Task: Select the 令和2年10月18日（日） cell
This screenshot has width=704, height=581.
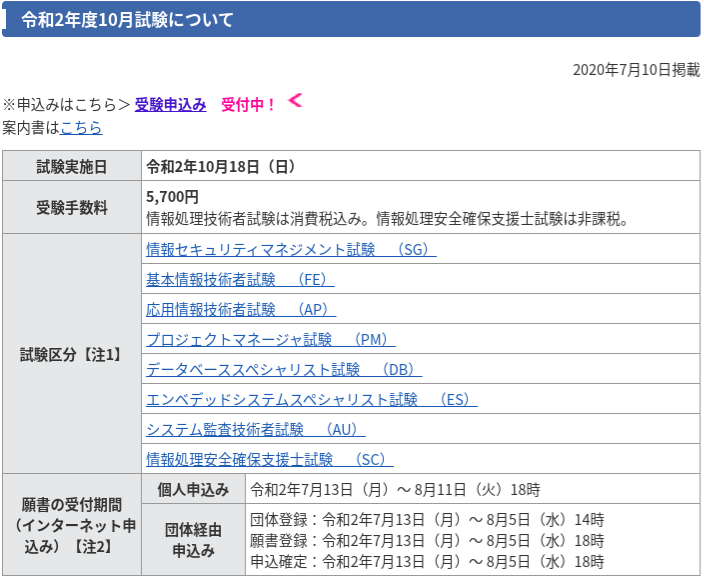Action: (421, 166)
